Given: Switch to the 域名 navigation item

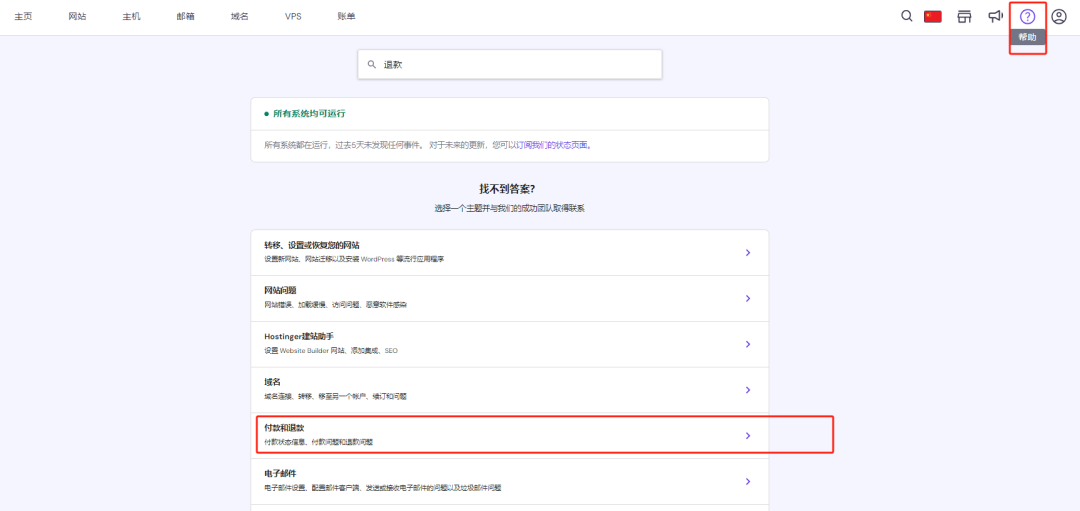Looking at the screenshot, I should click(239, 17).
